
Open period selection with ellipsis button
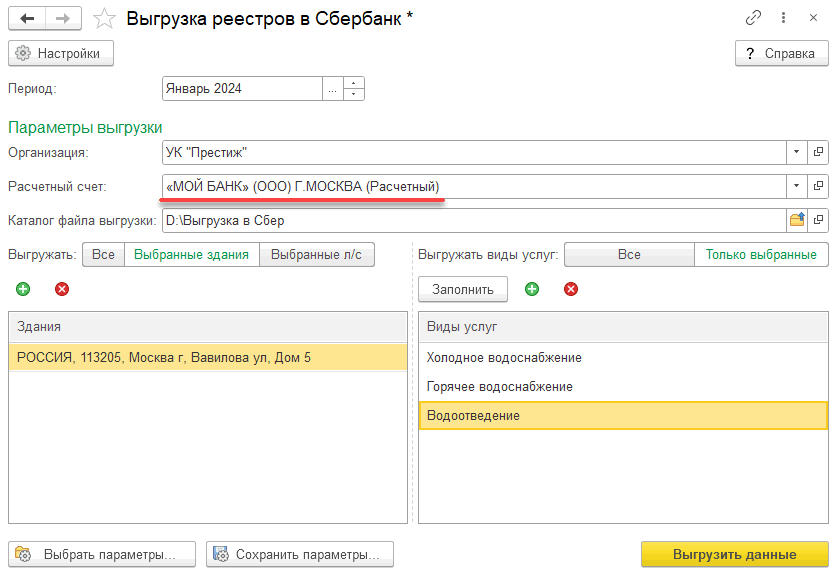[332, 89]
